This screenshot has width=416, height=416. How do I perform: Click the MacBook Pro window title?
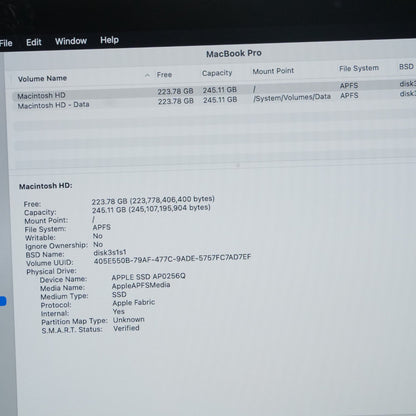(234, 54)
